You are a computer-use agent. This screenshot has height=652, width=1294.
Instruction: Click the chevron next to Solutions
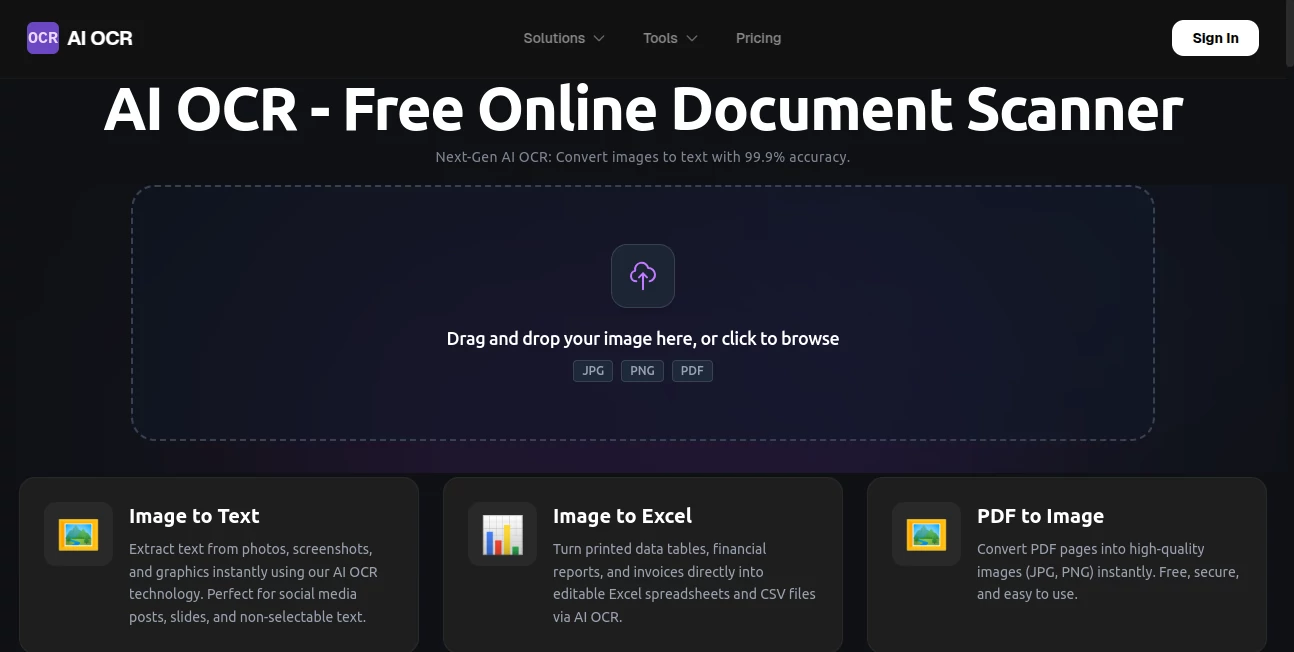click(x=598, y=38)
